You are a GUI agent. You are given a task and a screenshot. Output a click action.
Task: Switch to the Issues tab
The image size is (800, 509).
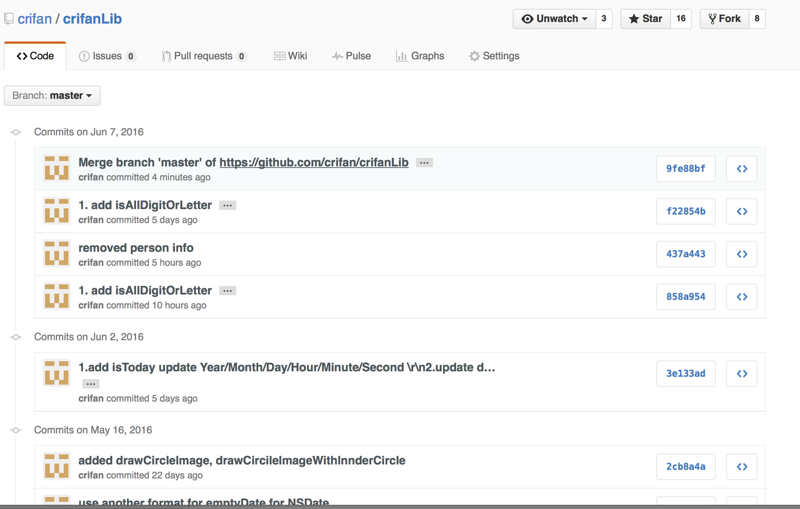[107, 56]
